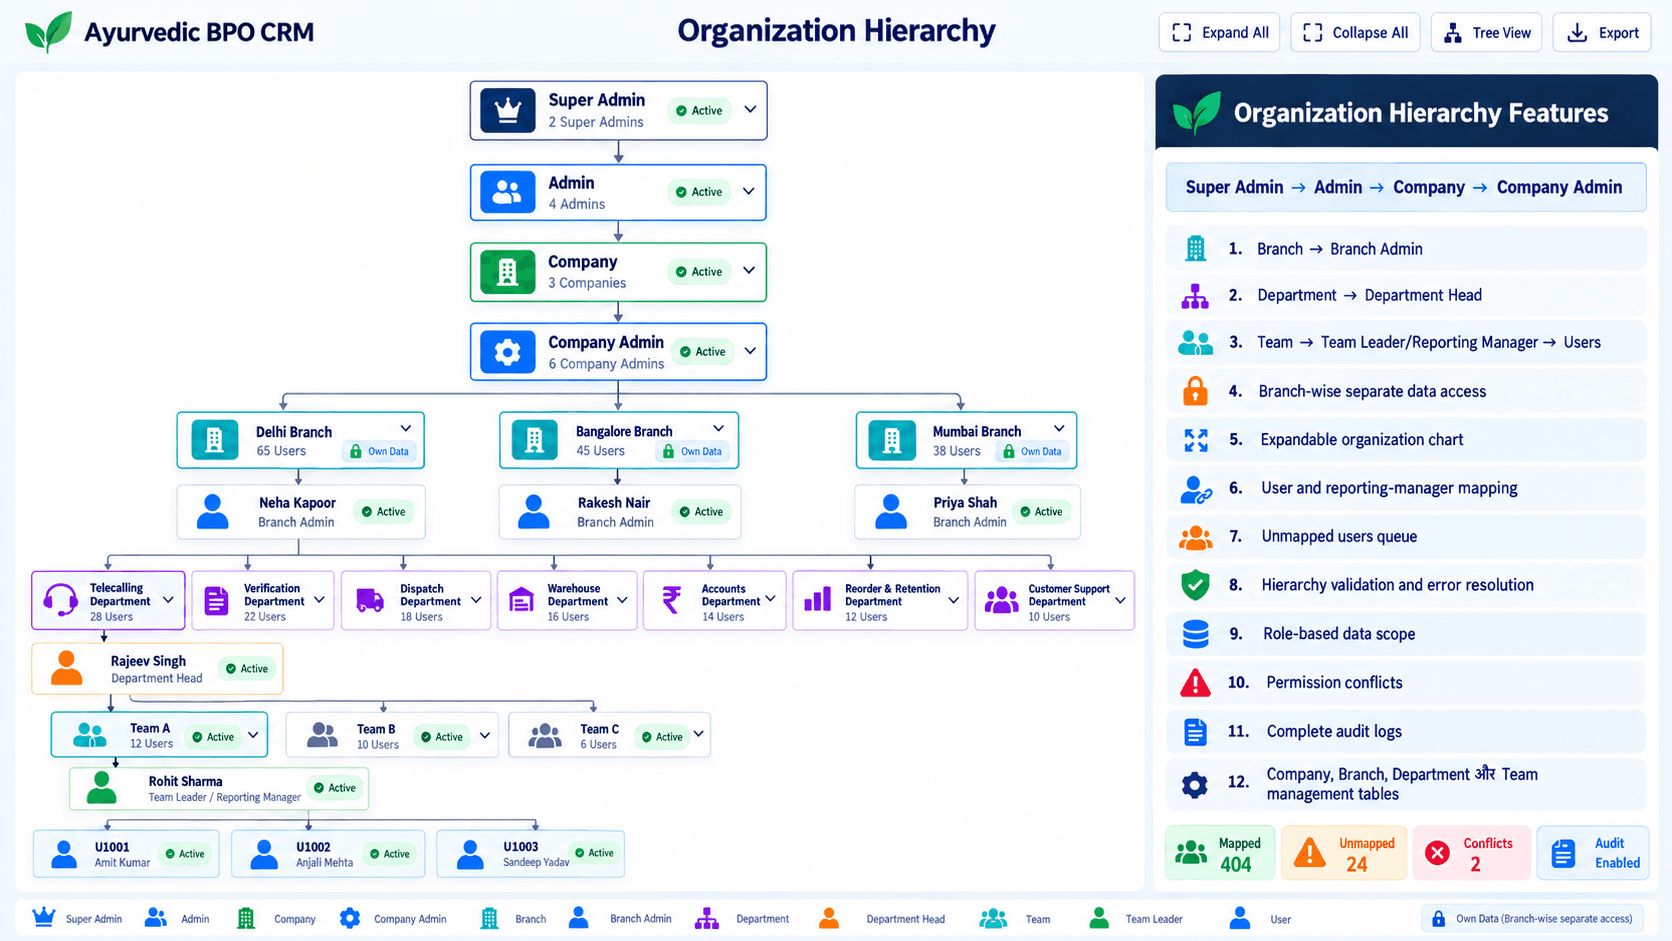
Task: Click the Branch-wise separate data access lock icon
Action: pos(1195,391)
